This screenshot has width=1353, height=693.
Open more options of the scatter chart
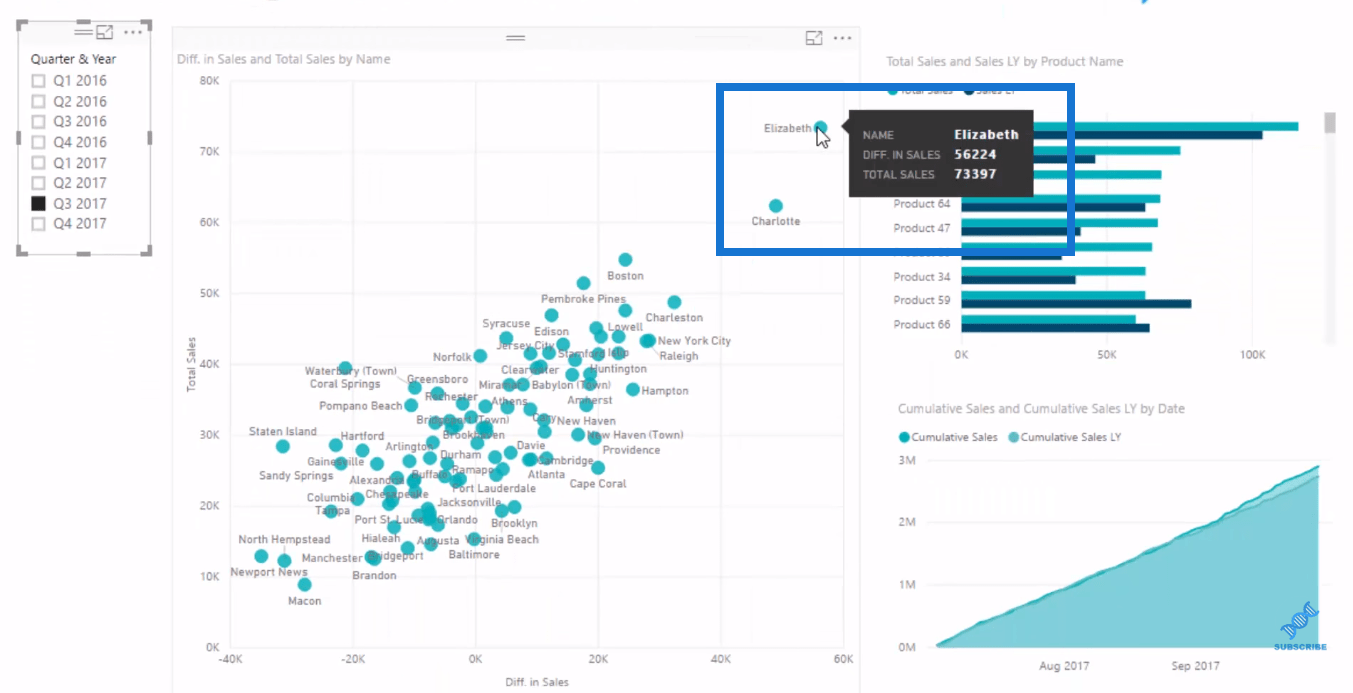(842, 38)
